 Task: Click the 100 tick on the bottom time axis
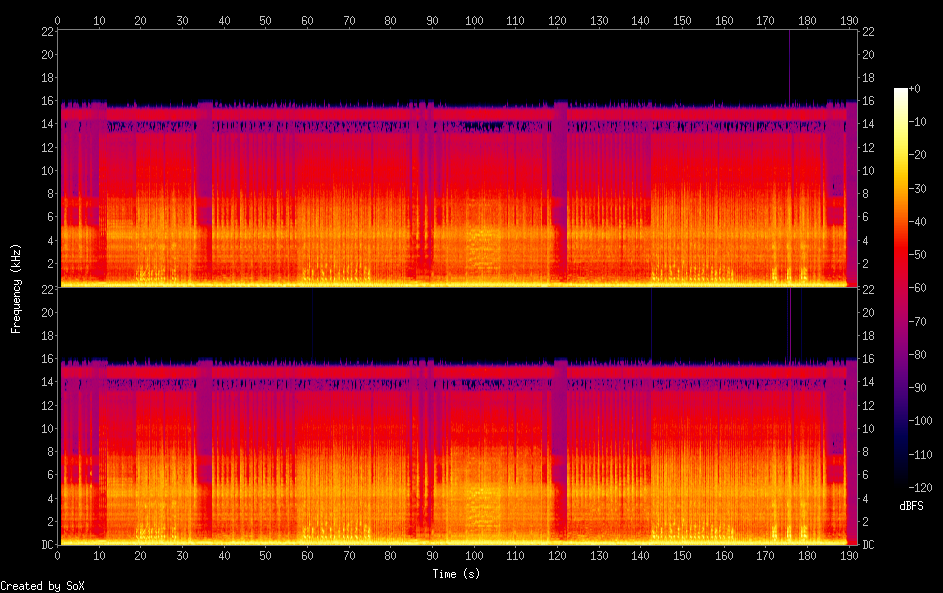[474, 556]
